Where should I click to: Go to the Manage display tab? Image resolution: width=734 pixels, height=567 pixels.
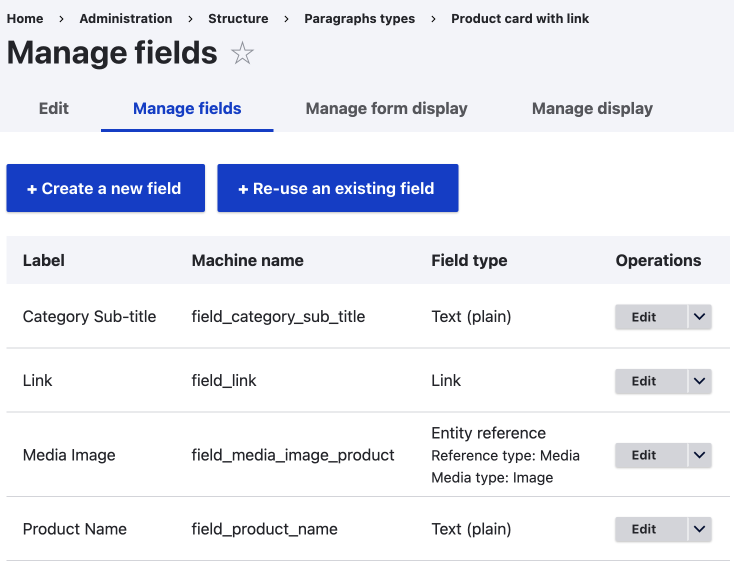coord(592,108)
